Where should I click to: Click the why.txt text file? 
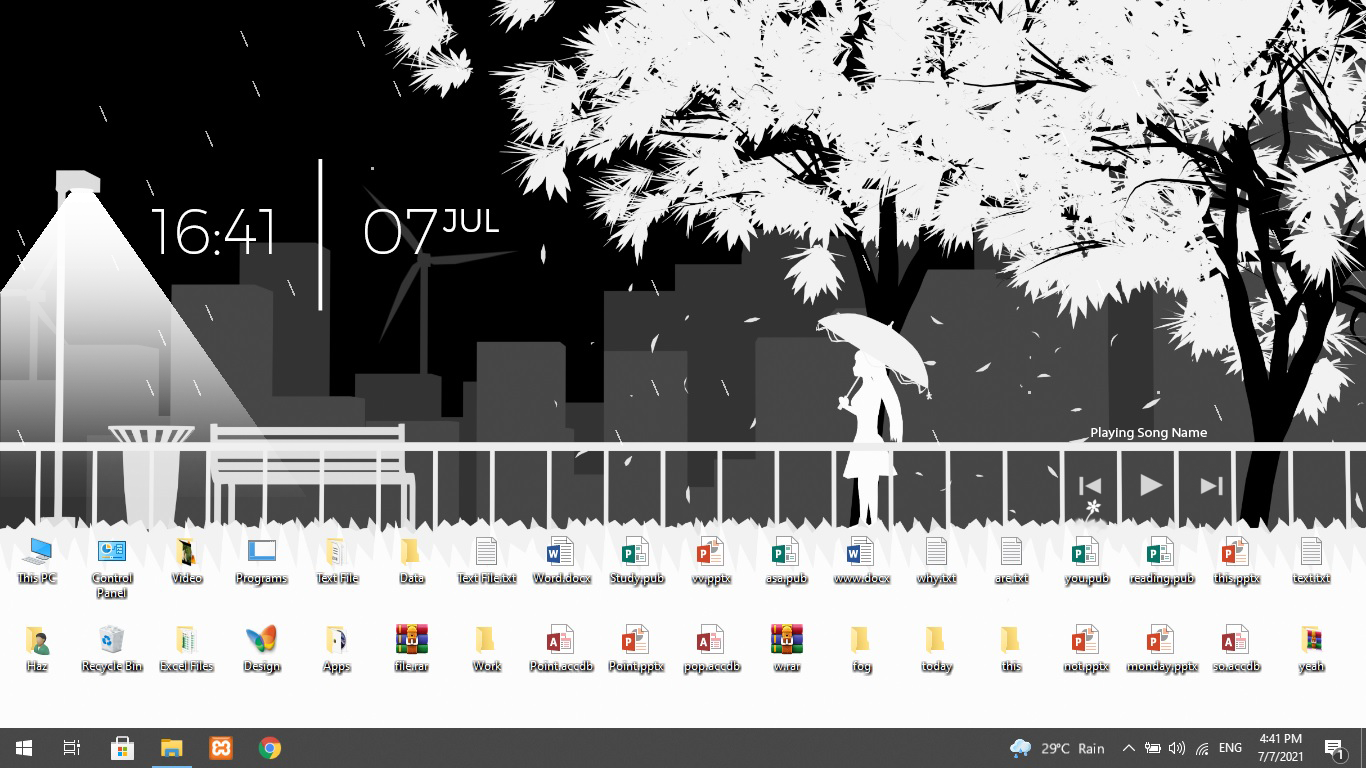(x=936, y=560)
